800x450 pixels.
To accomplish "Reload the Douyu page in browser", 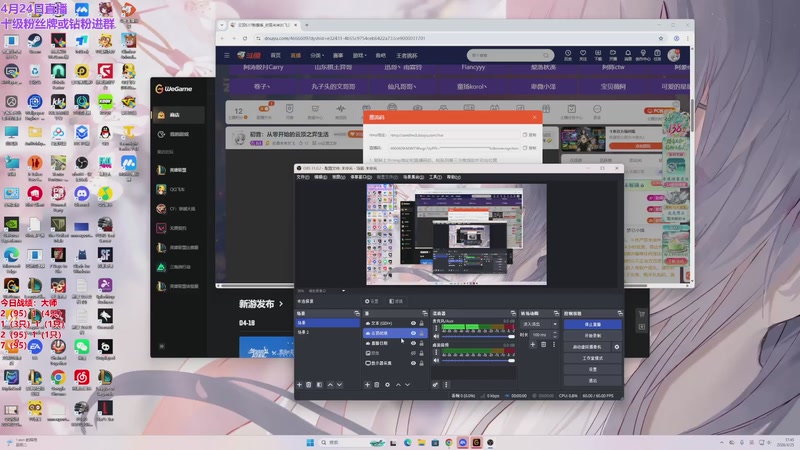I will tap(245, 38).
